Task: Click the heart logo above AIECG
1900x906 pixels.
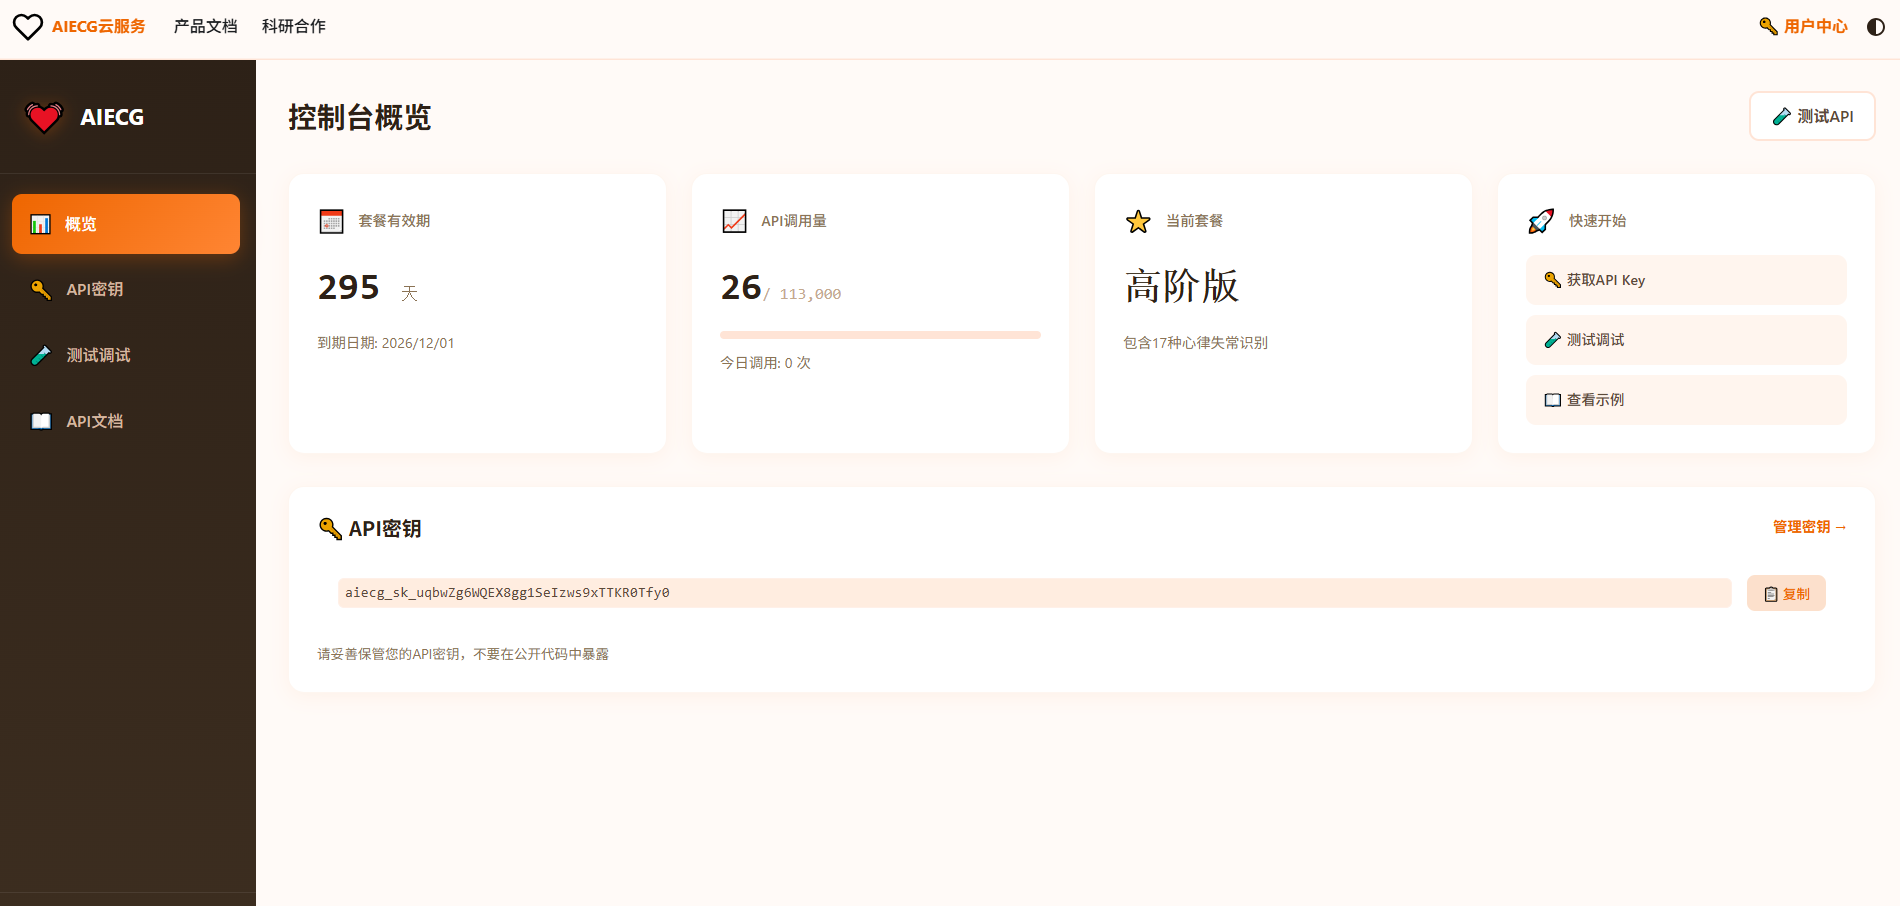Action: click(x=42, y=116)
